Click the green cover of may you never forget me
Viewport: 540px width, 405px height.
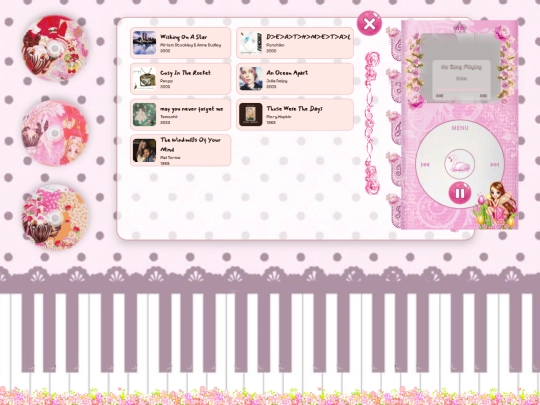point(145,115)
